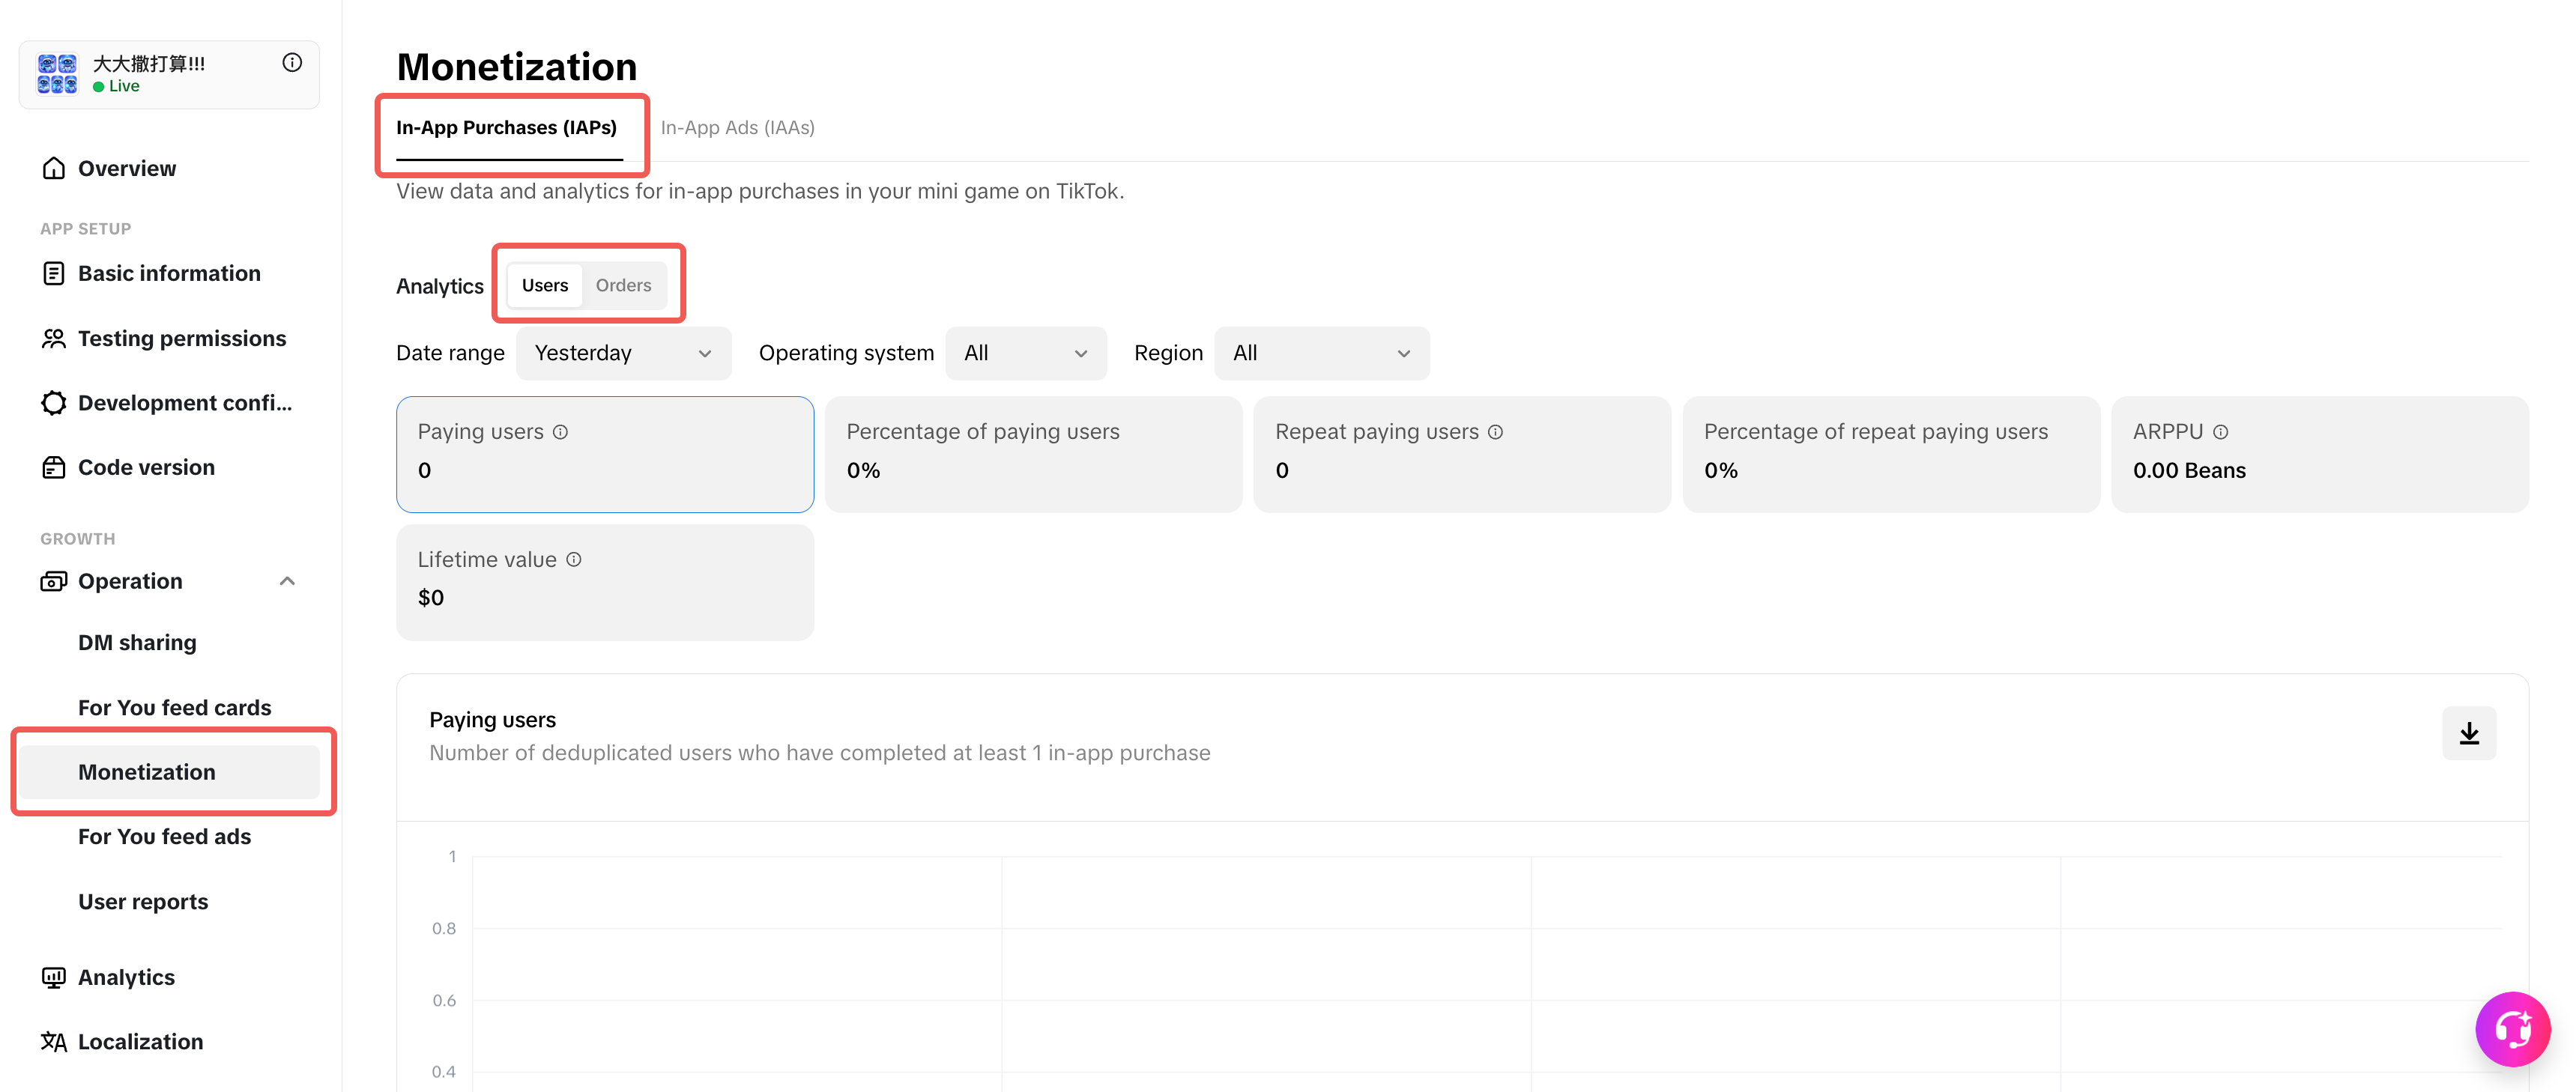Screen dimensions: 2576x1092
Task: Open Overview via the home icon
Action: 54,168
